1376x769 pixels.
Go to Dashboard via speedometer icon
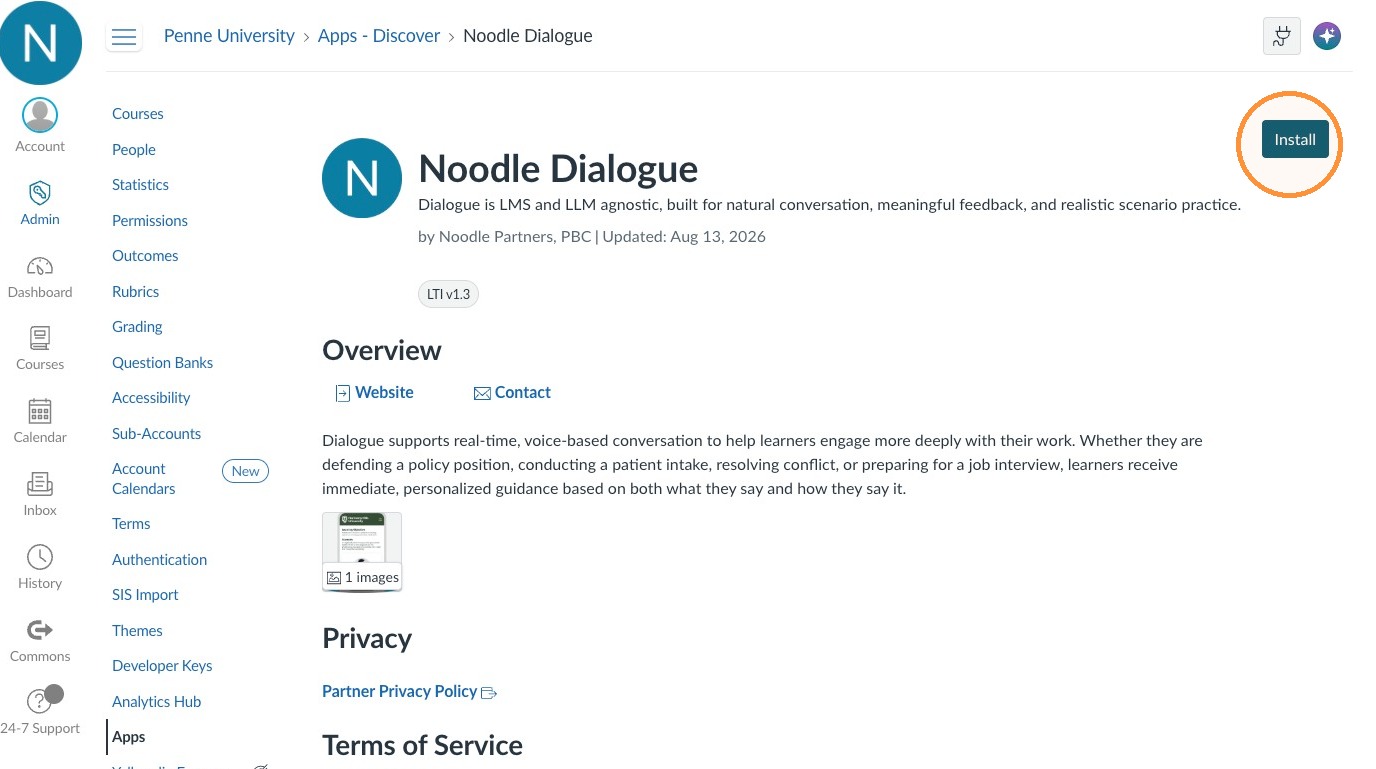coord(40,266)
